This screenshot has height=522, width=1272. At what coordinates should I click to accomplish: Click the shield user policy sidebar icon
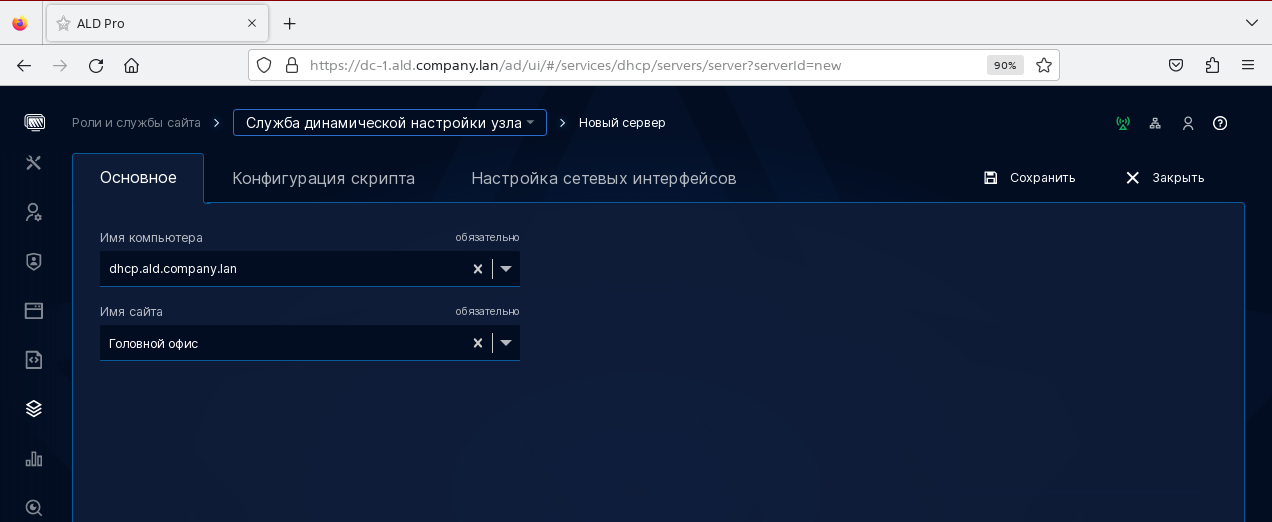click(34, 261)
